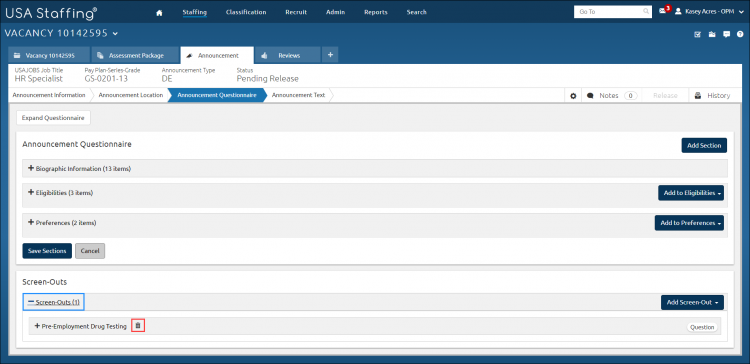750x364 pixels.
Task: Switch to the Reviews tab
Action: (288, 55)
